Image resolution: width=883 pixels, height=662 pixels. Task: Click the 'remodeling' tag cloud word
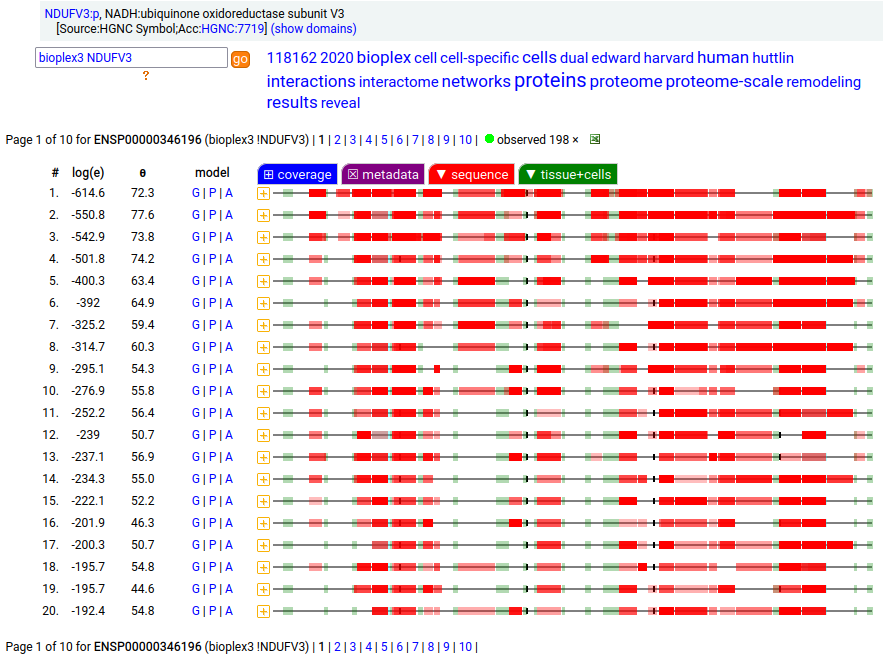823,82
